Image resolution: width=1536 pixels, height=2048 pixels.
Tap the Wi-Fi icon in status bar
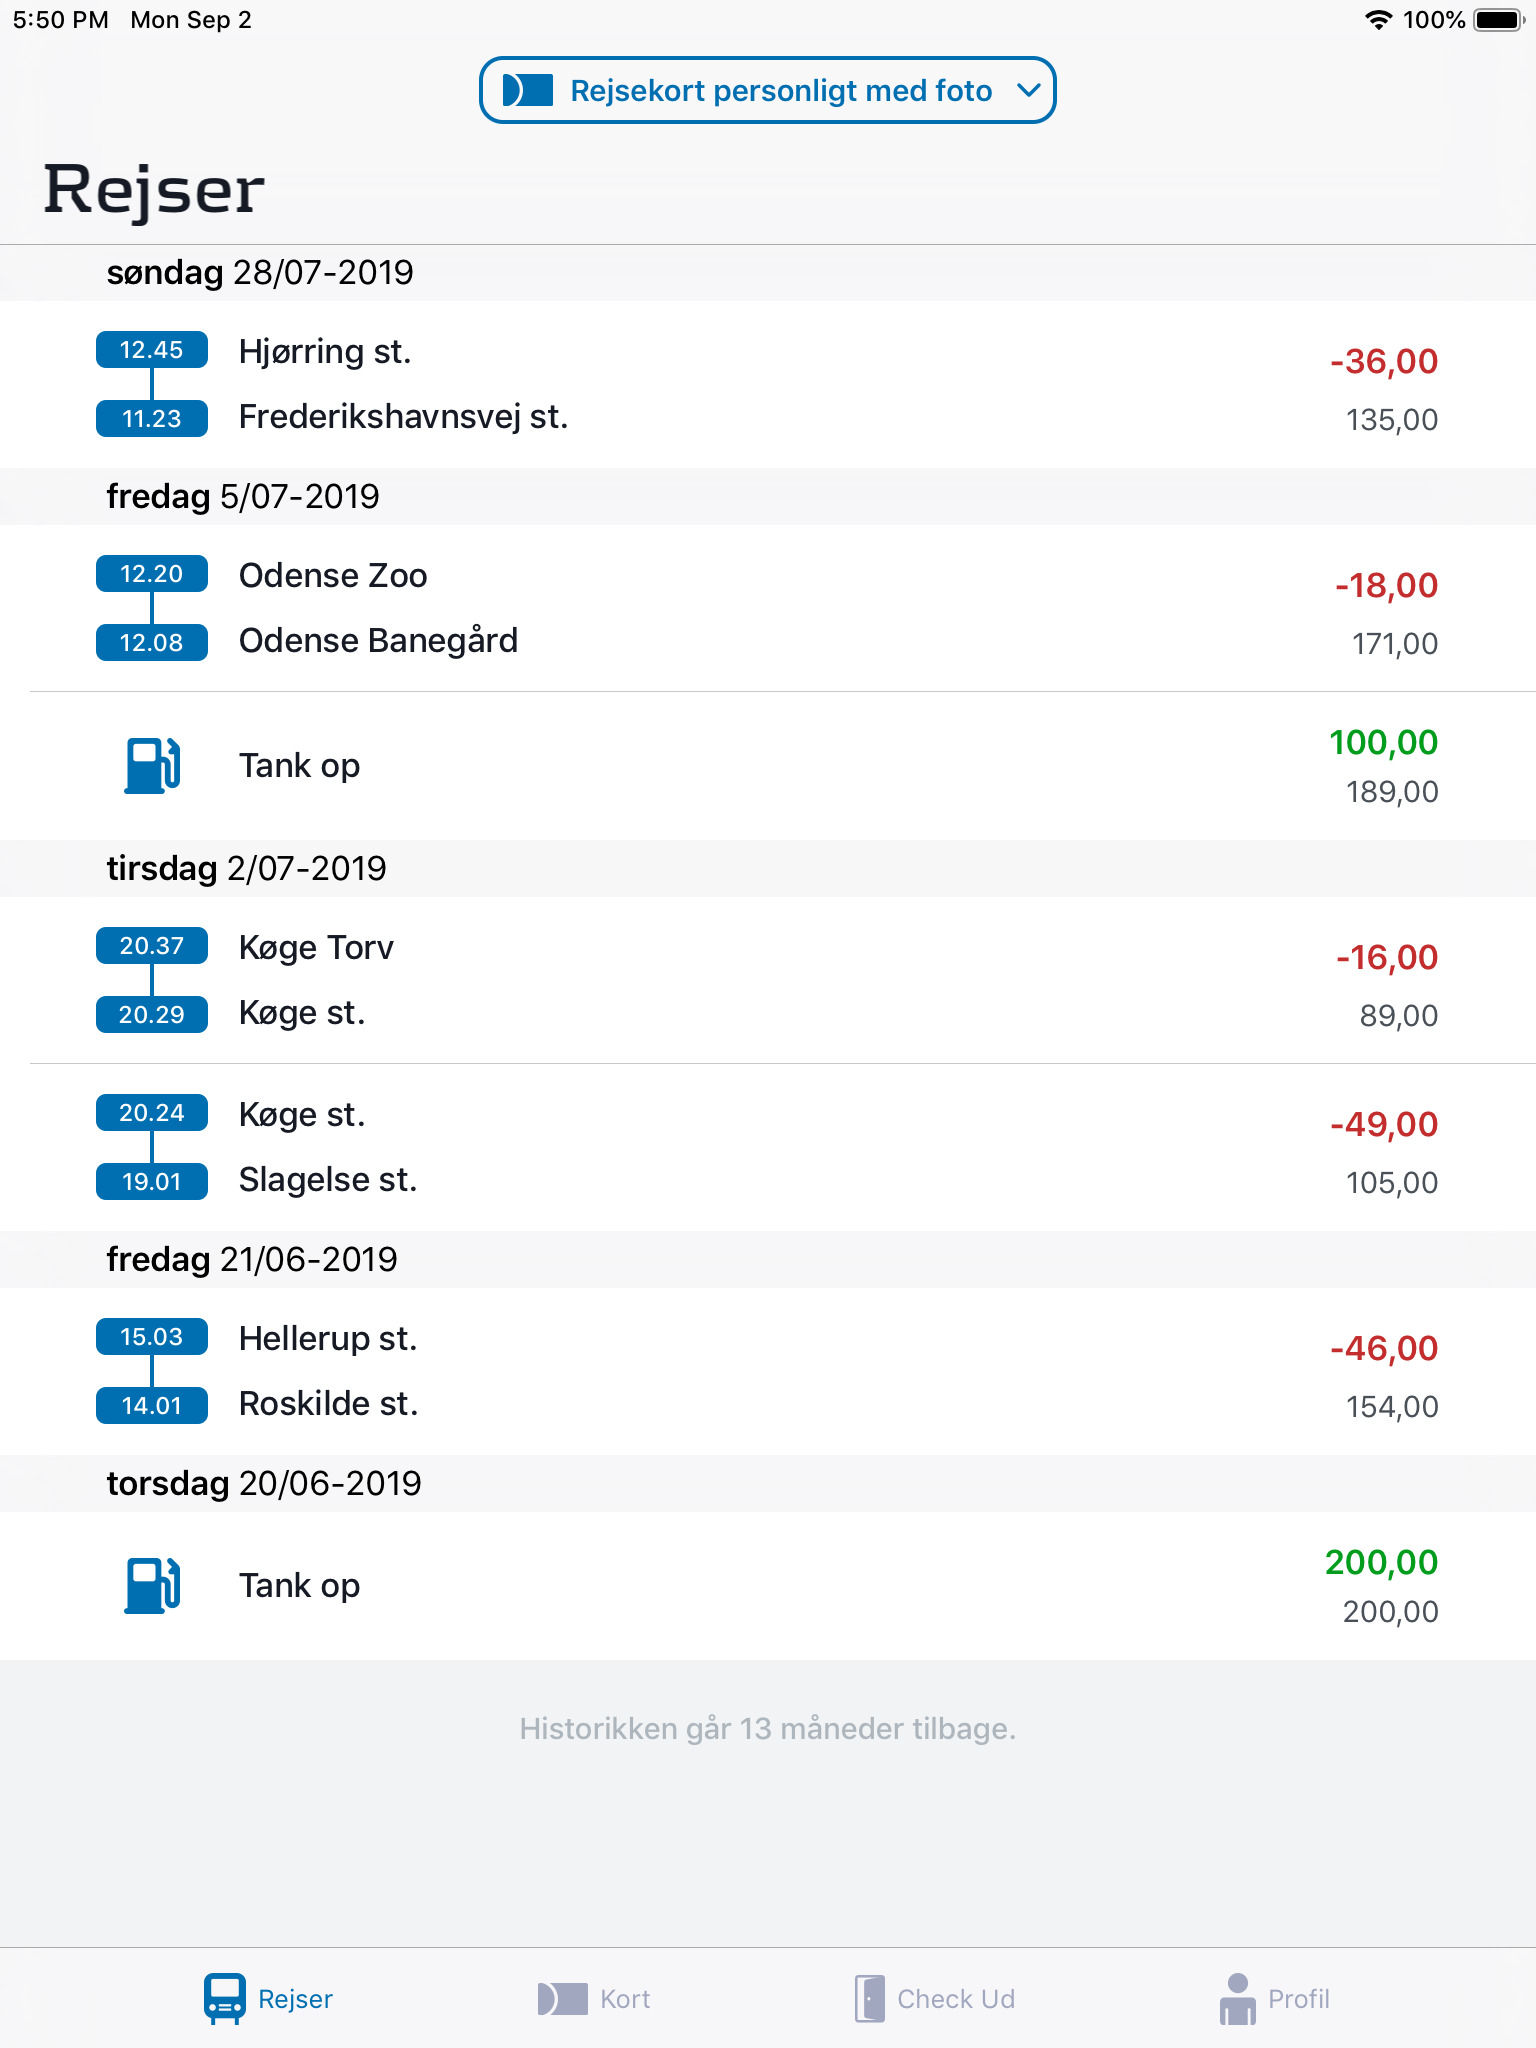pyautogui.click(x=1378, y=18)
